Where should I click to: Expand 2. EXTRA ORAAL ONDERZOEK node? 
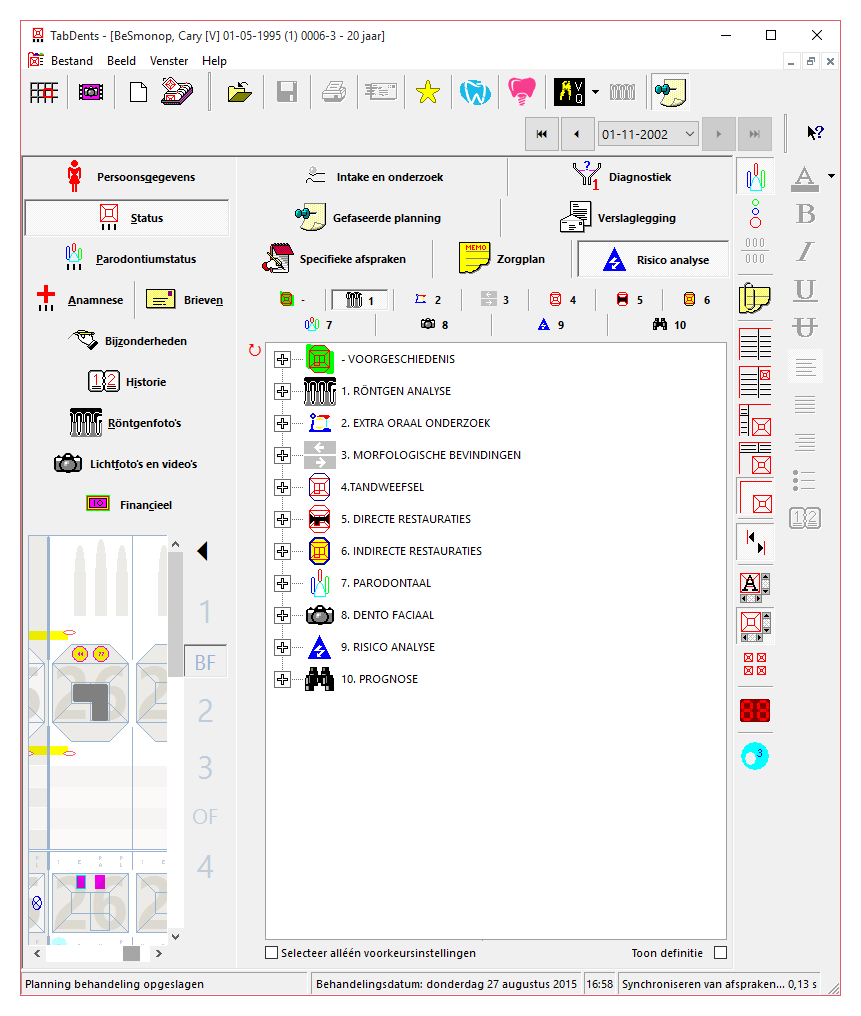pyautogui.click(x=282, y=423)
